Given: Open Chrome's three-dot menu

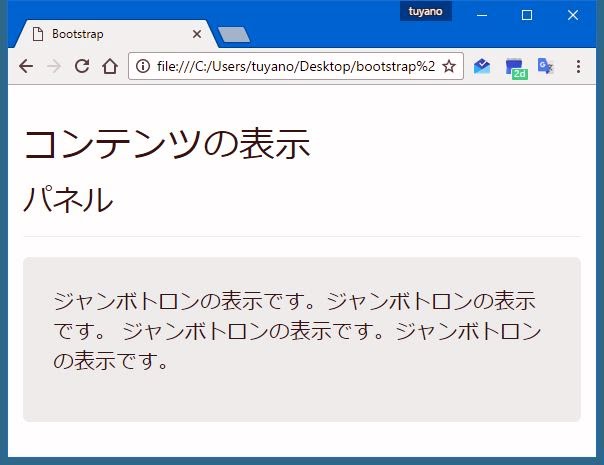Looking at the screenshot, I should [578, 66].
